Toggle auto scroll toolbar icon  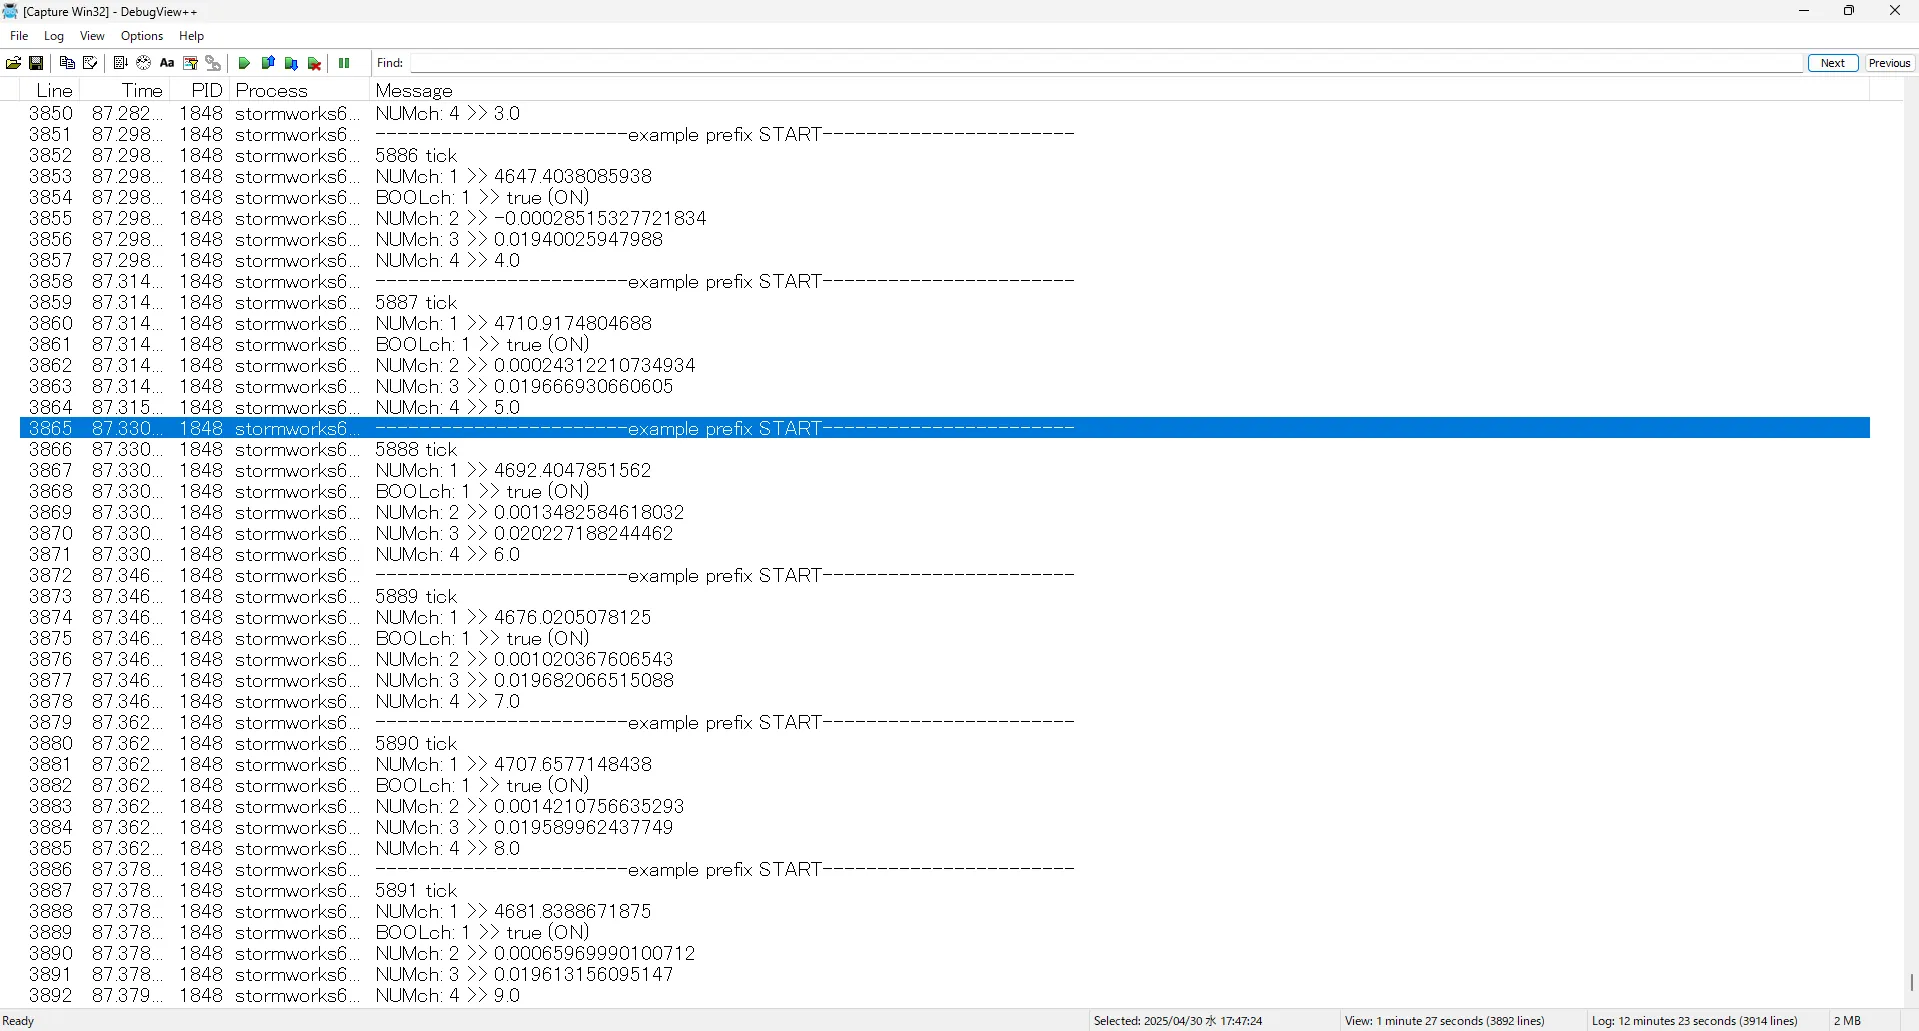[x=120, y=63]
